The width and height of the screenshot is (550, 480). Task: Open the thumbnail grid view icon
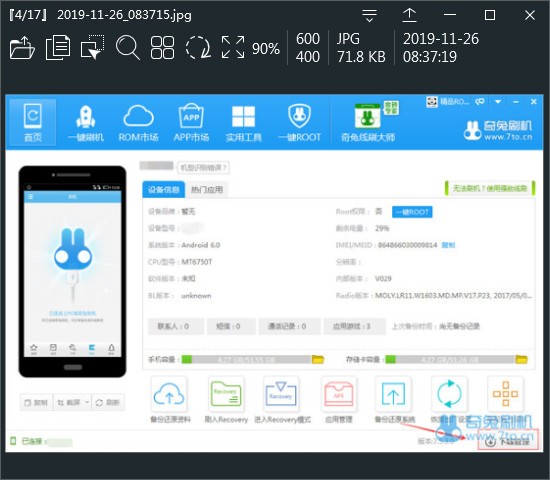point(162,47)
